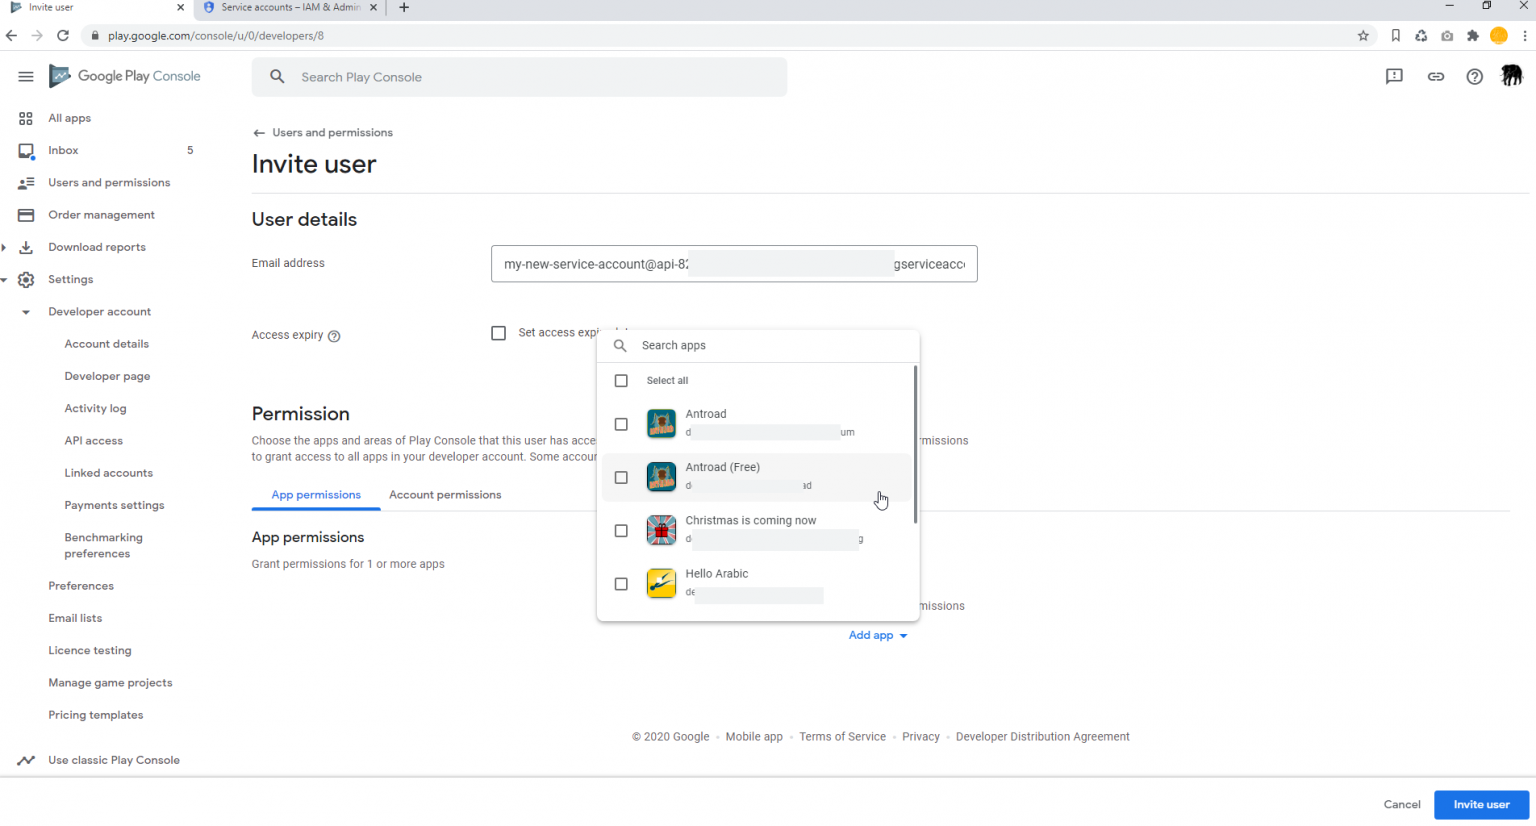Viewport: 1536px width, 826px height.
Task: Click the profile avatar in the header
Action: (x=1512, y=76)
